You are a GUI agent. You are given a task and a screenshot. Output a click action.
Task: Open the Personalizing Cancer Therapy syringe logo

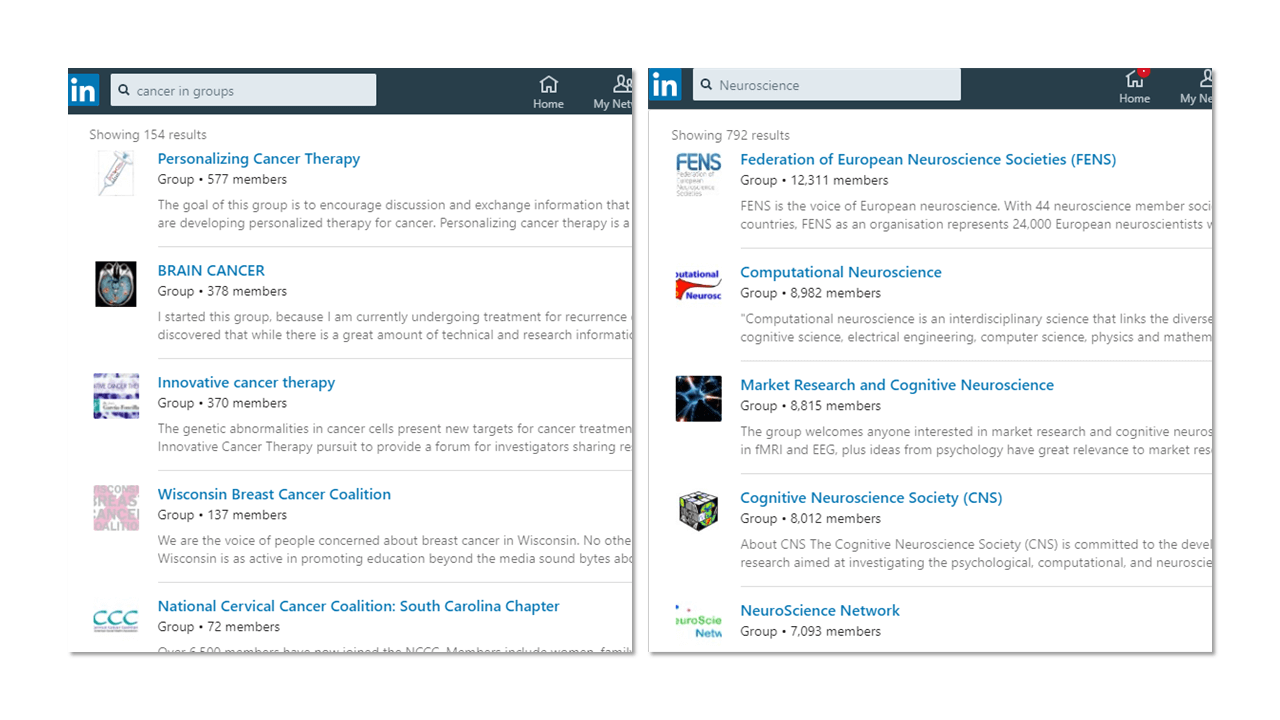coord(116,173)
